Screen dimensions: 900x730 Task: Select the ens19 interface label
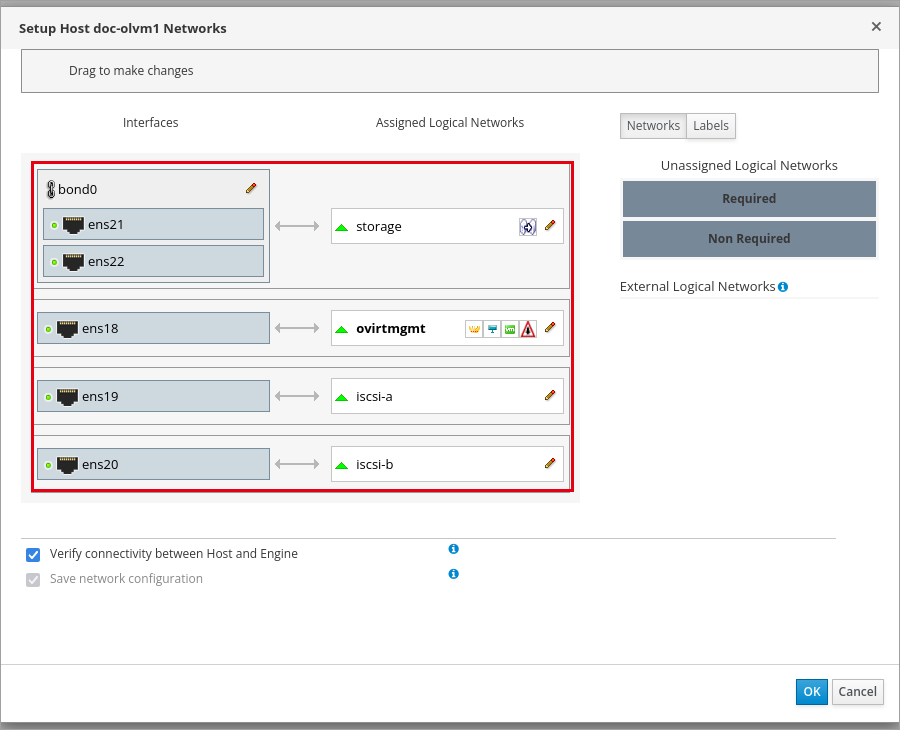click(x=100, y=397)
